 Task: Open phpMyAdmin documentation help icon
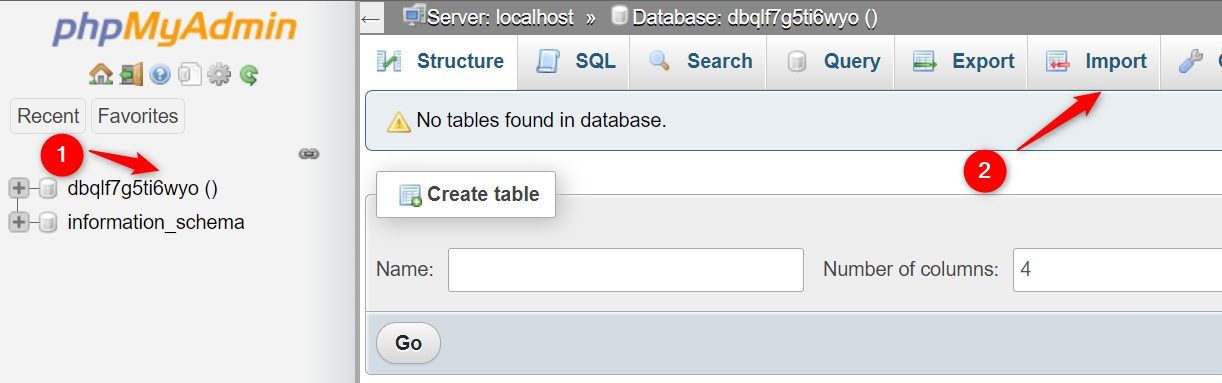click(x=160, y=74)
